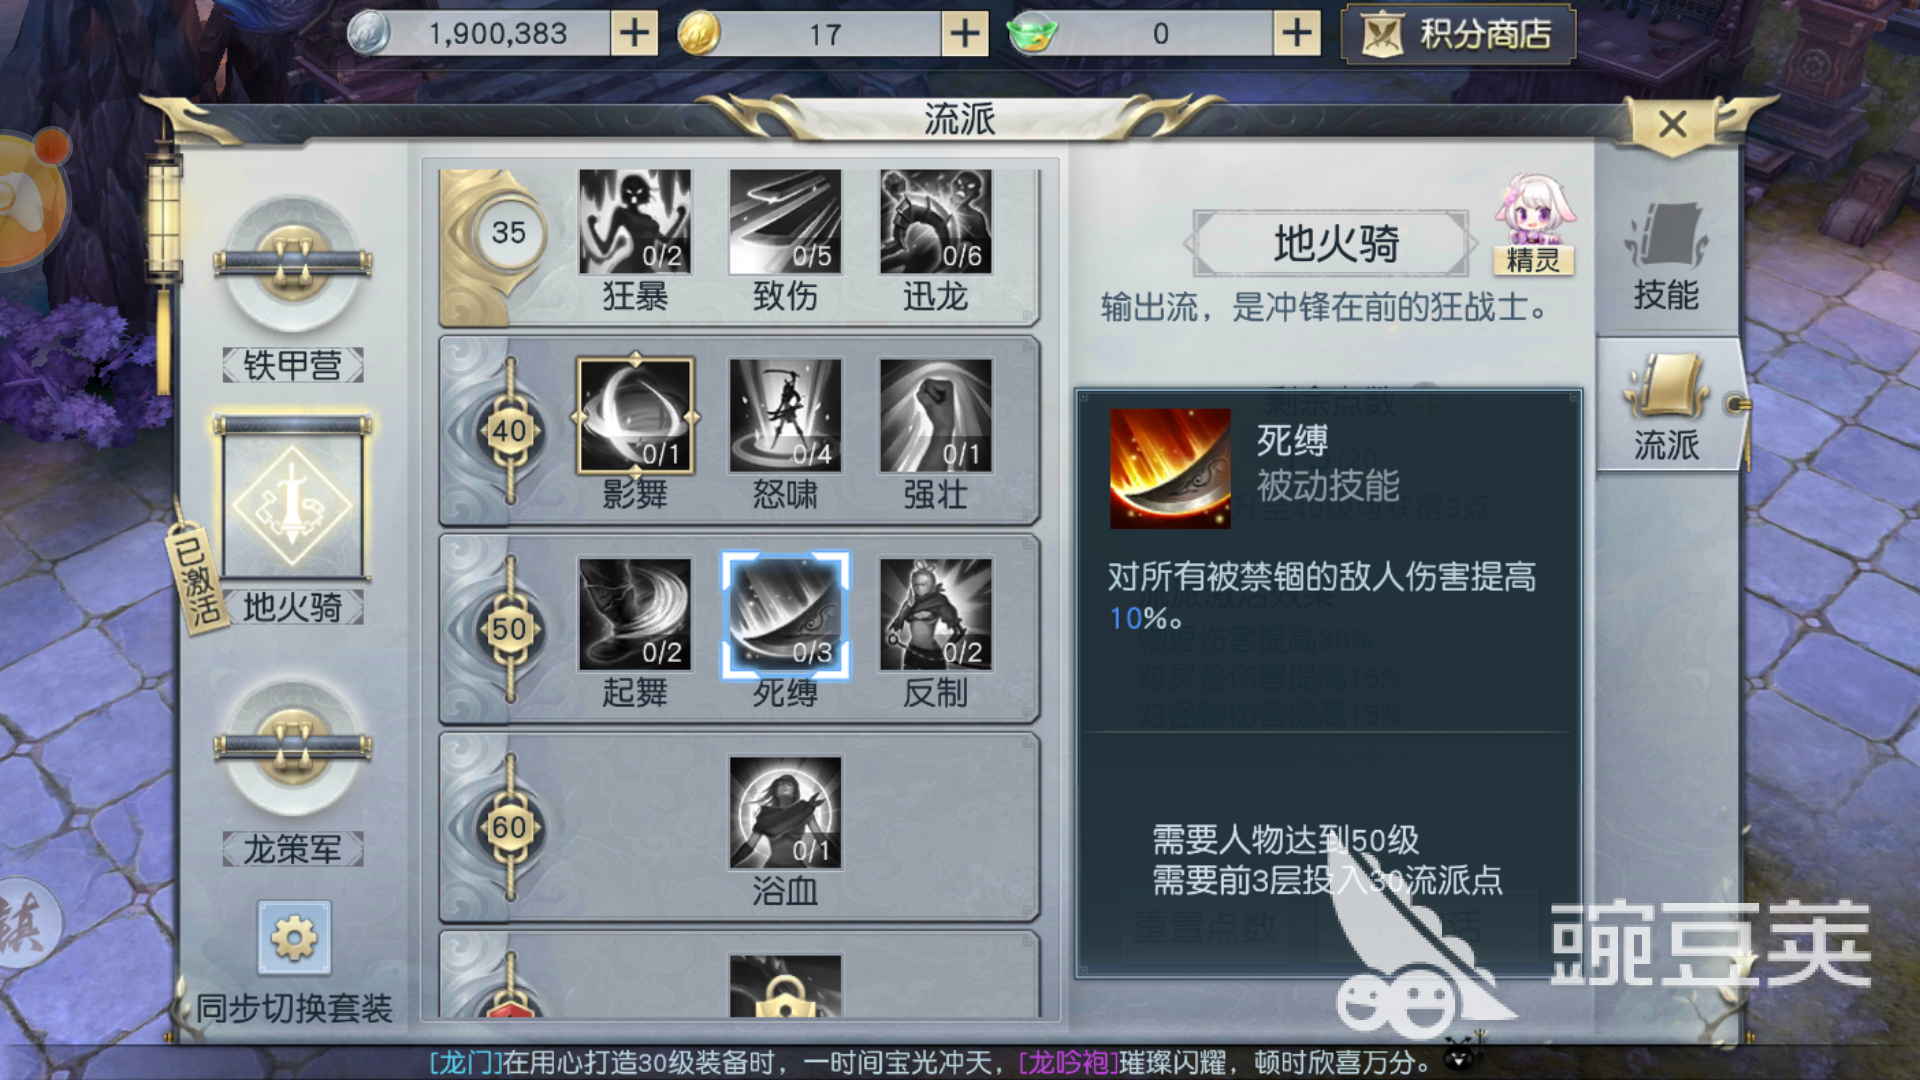Open the 精灵 fairy helper

(1534, 226)
